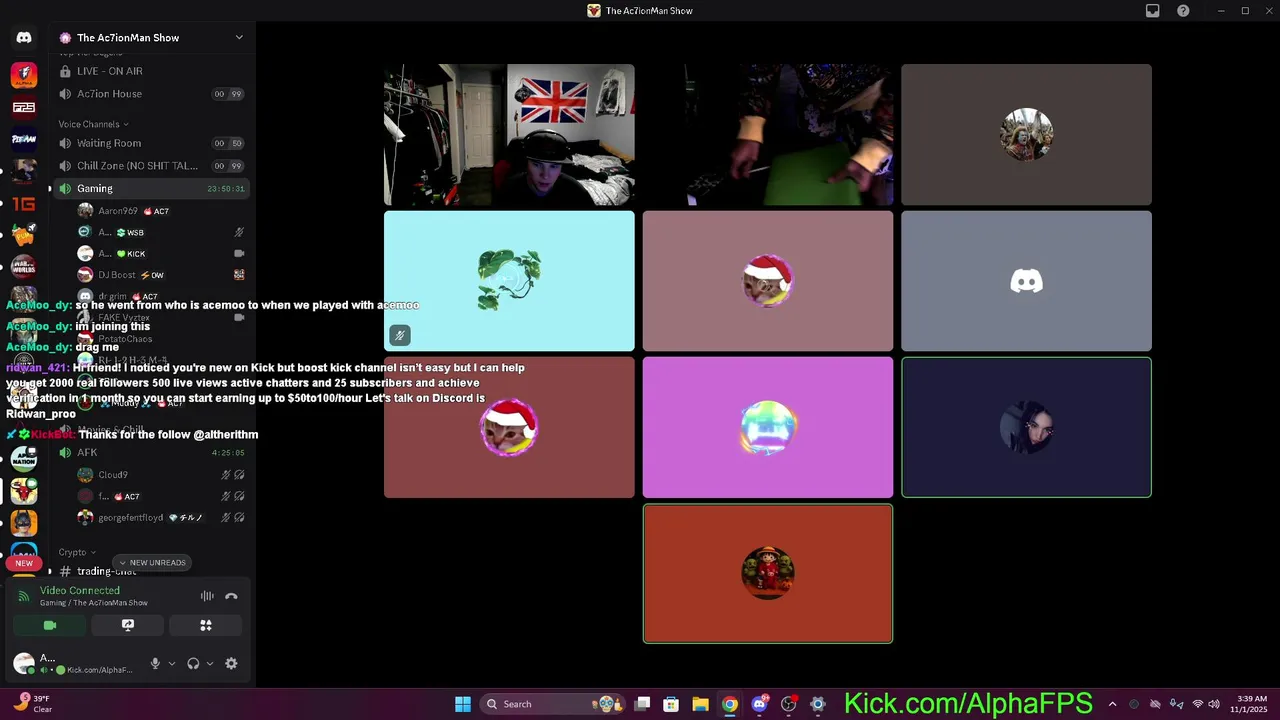This screenshot has width=1280, height=720.
Task: Select user georgefentfloyd in AFK channel
Action: click(x=160, y=518)
